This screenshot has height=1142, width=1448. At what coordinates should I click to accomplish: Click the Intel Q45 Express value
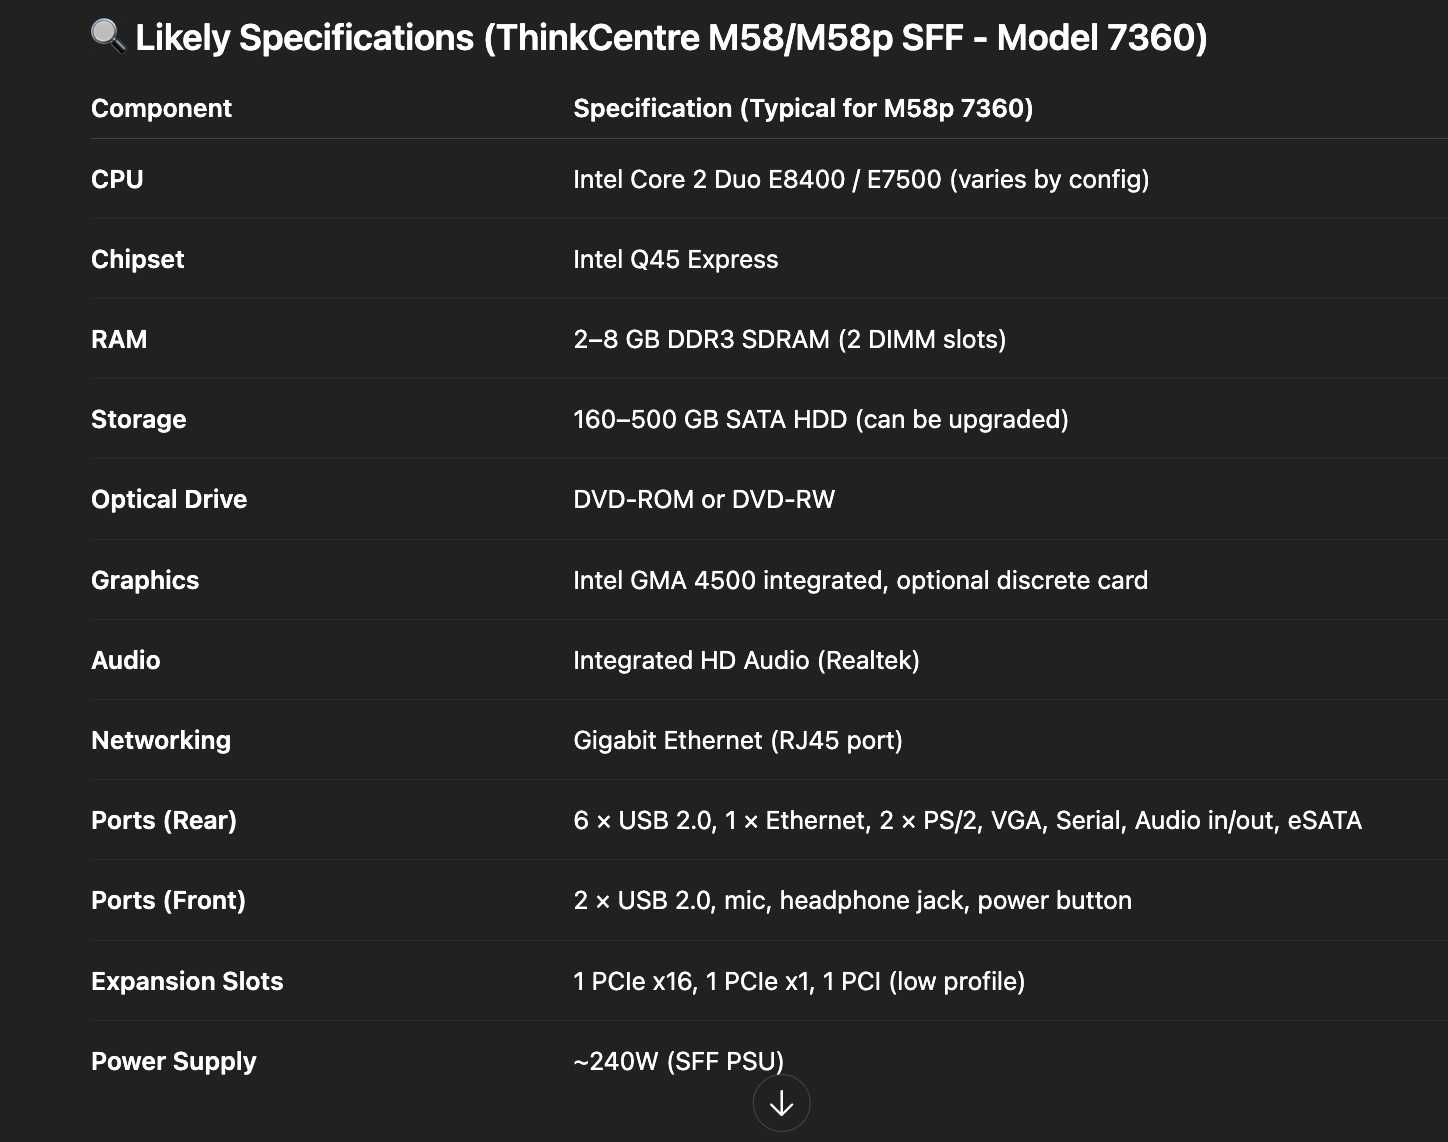click(x=676, y=259)
